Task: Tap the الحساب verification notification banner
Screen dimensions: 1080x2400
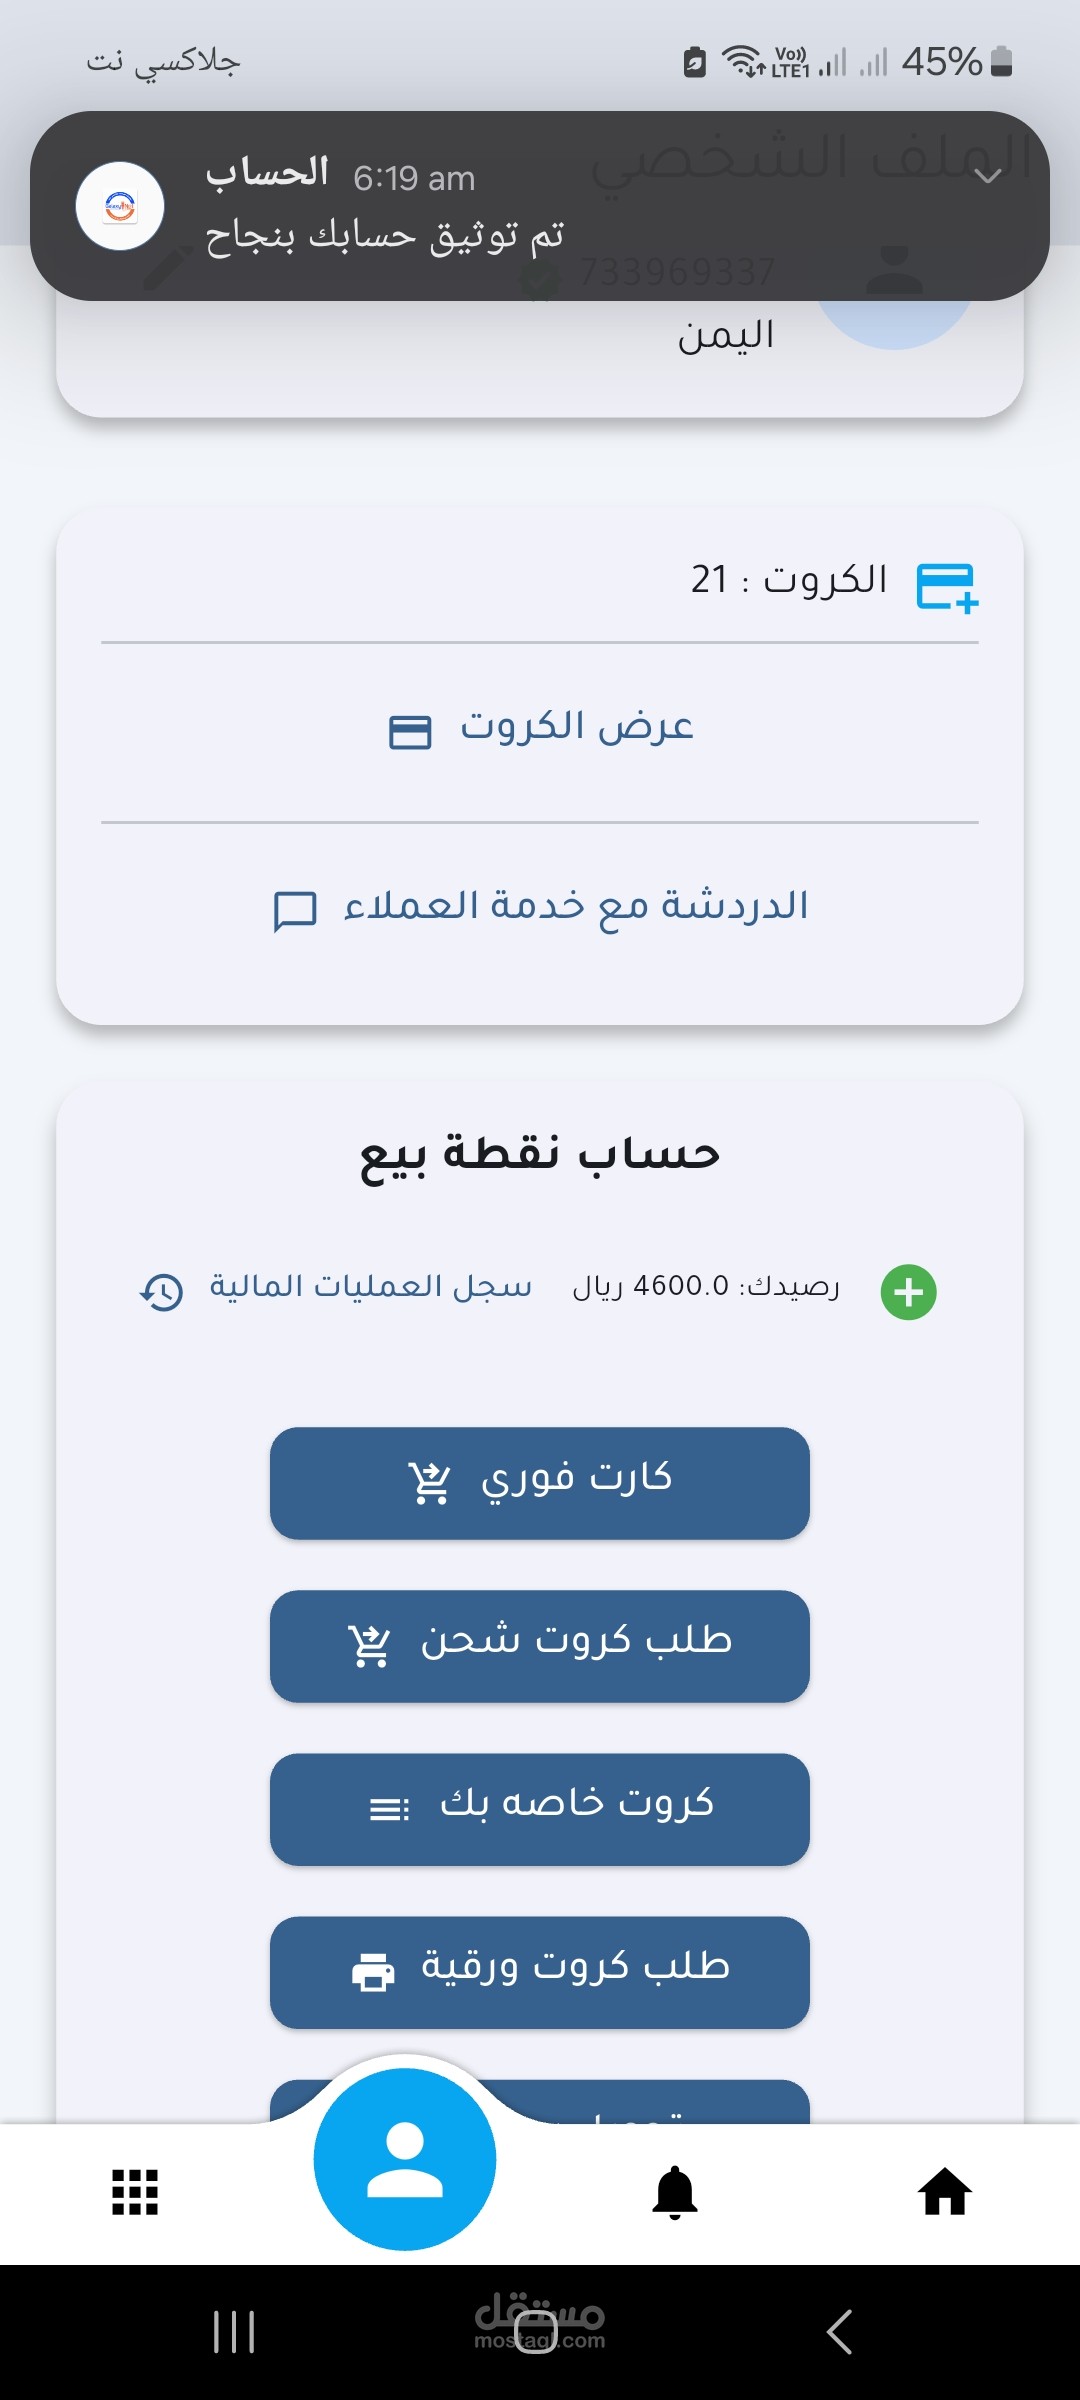Action: click(500, 206)
